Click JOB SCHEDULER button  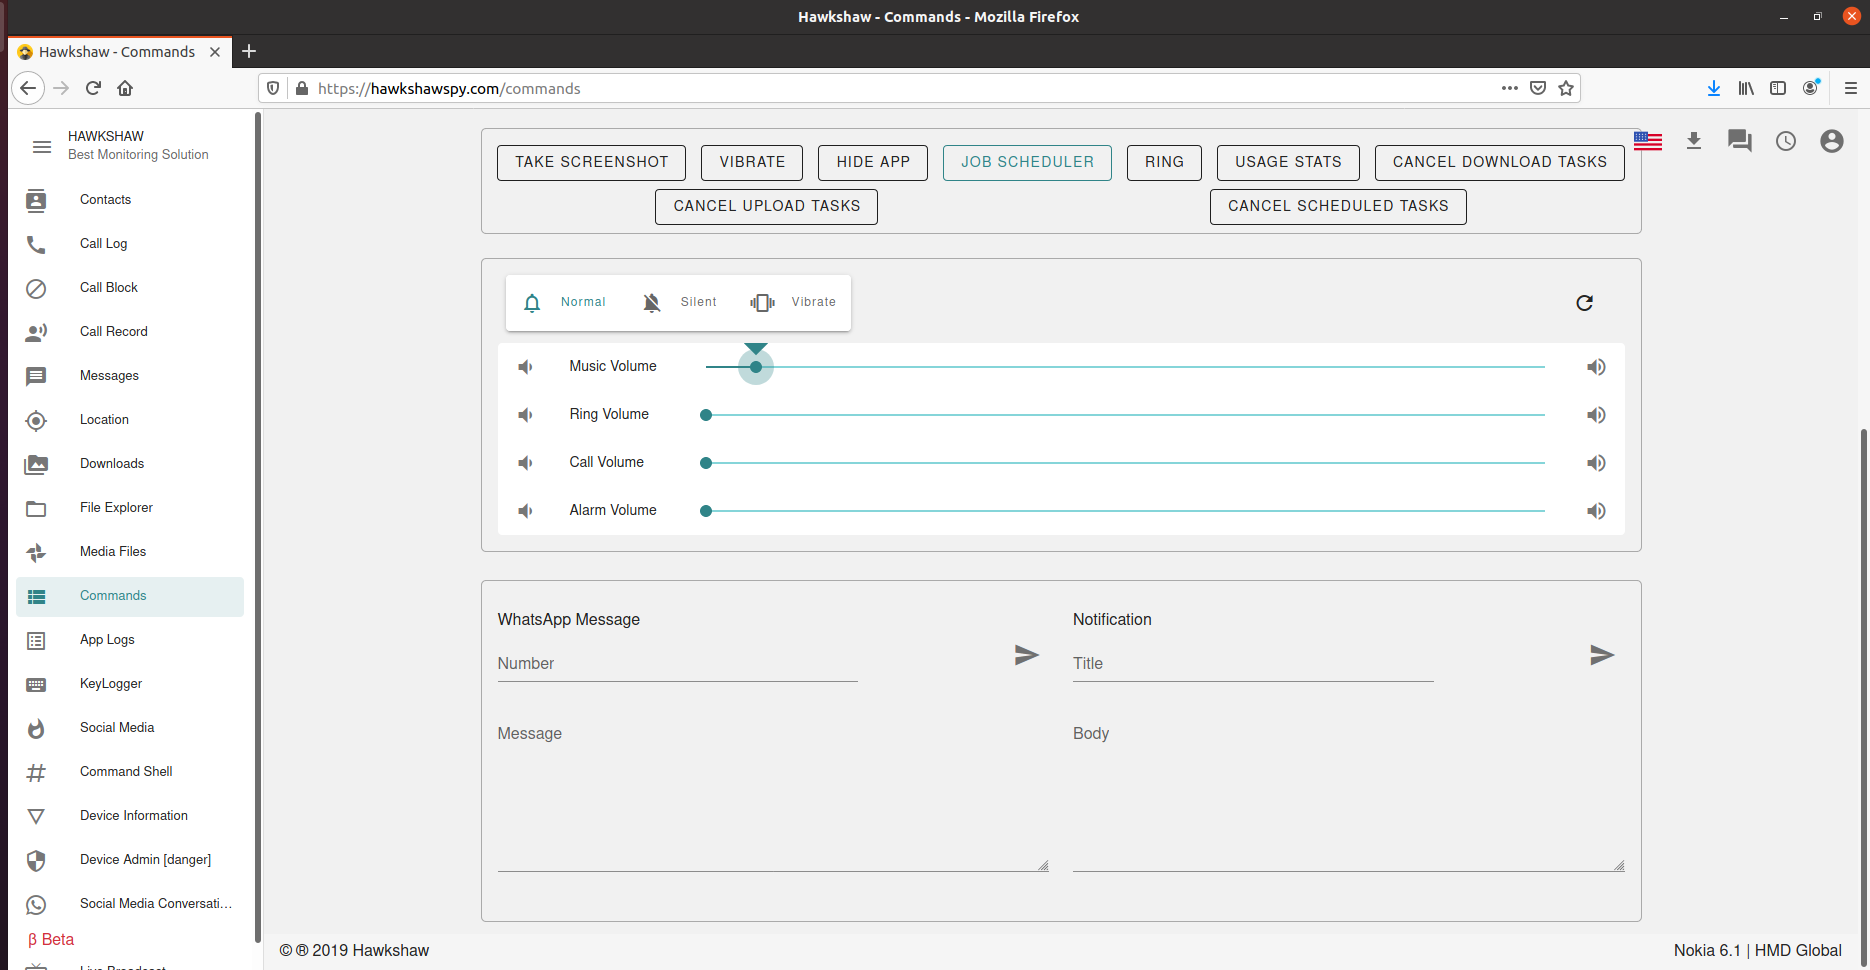pyautogui.click(x=1027, y=162)
